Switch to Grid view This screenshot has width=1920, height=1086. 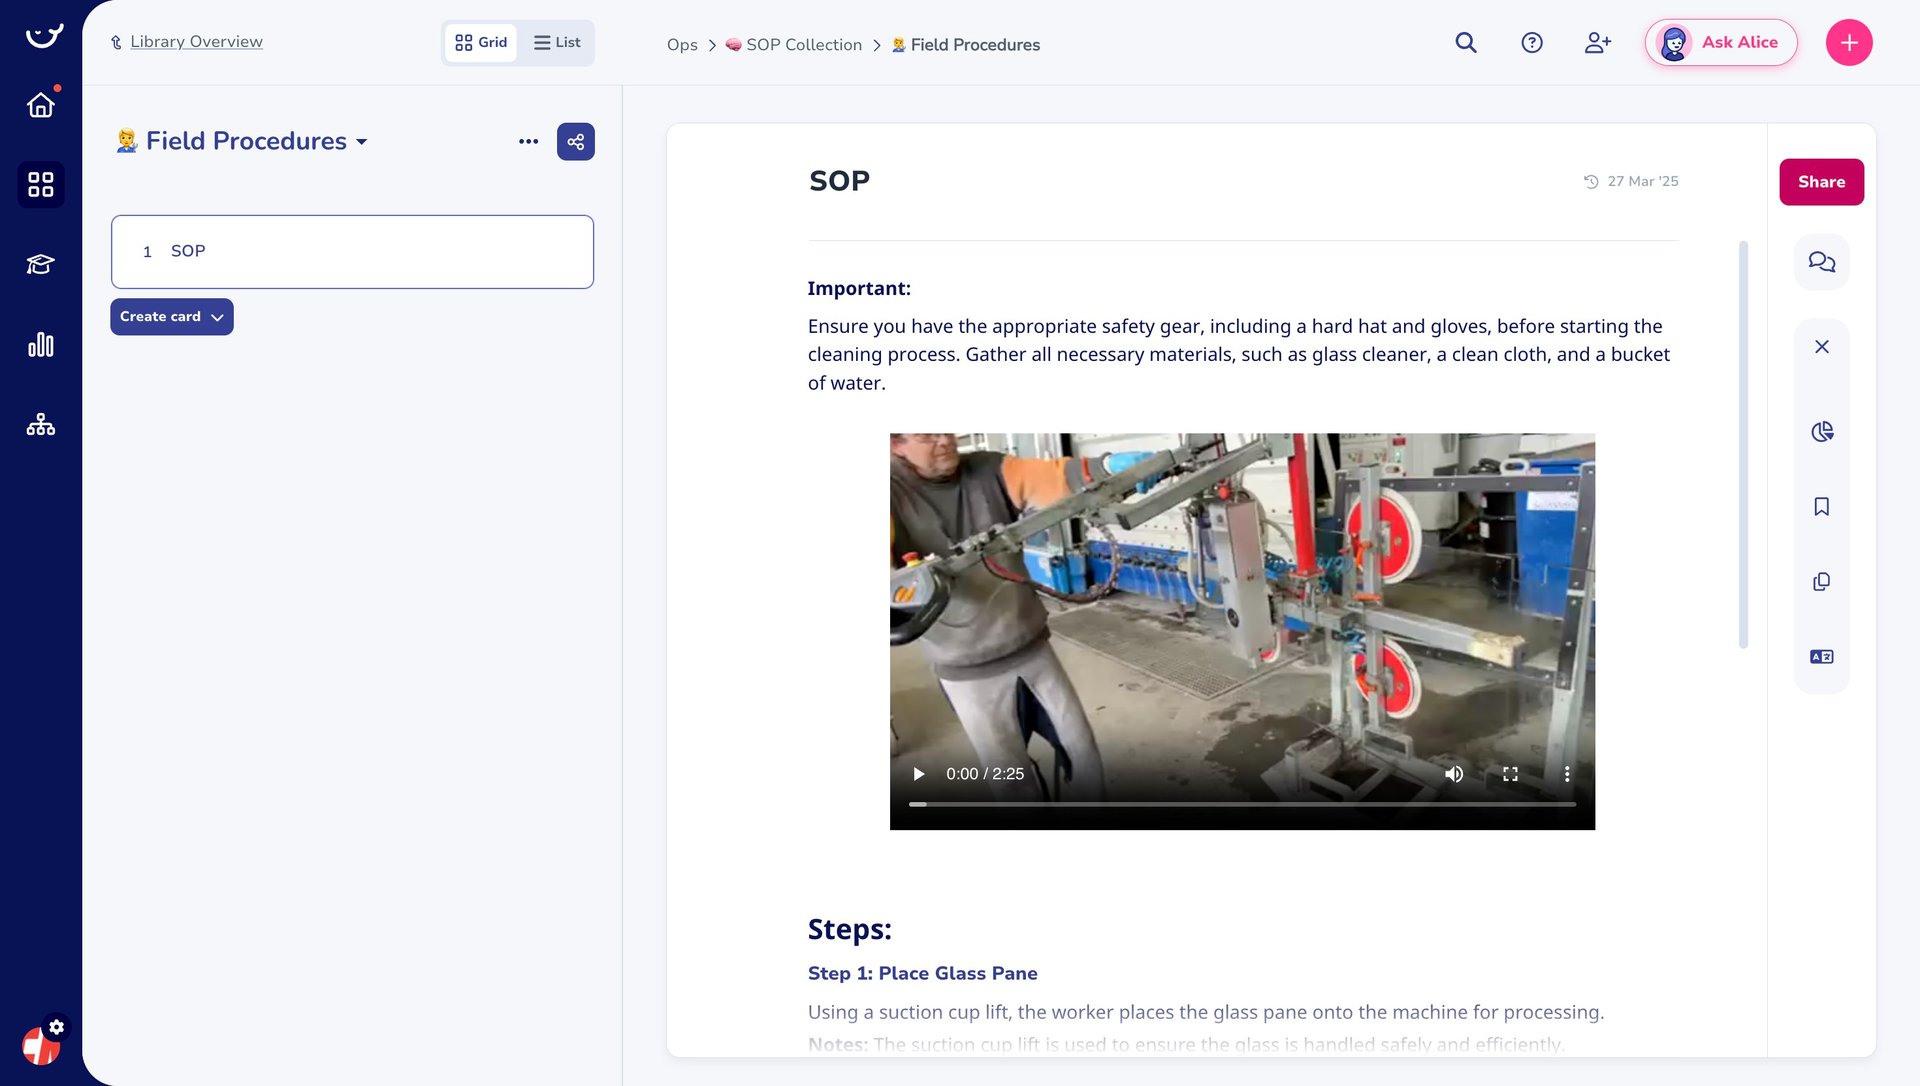pyautogui.click(x=481, y=43)
